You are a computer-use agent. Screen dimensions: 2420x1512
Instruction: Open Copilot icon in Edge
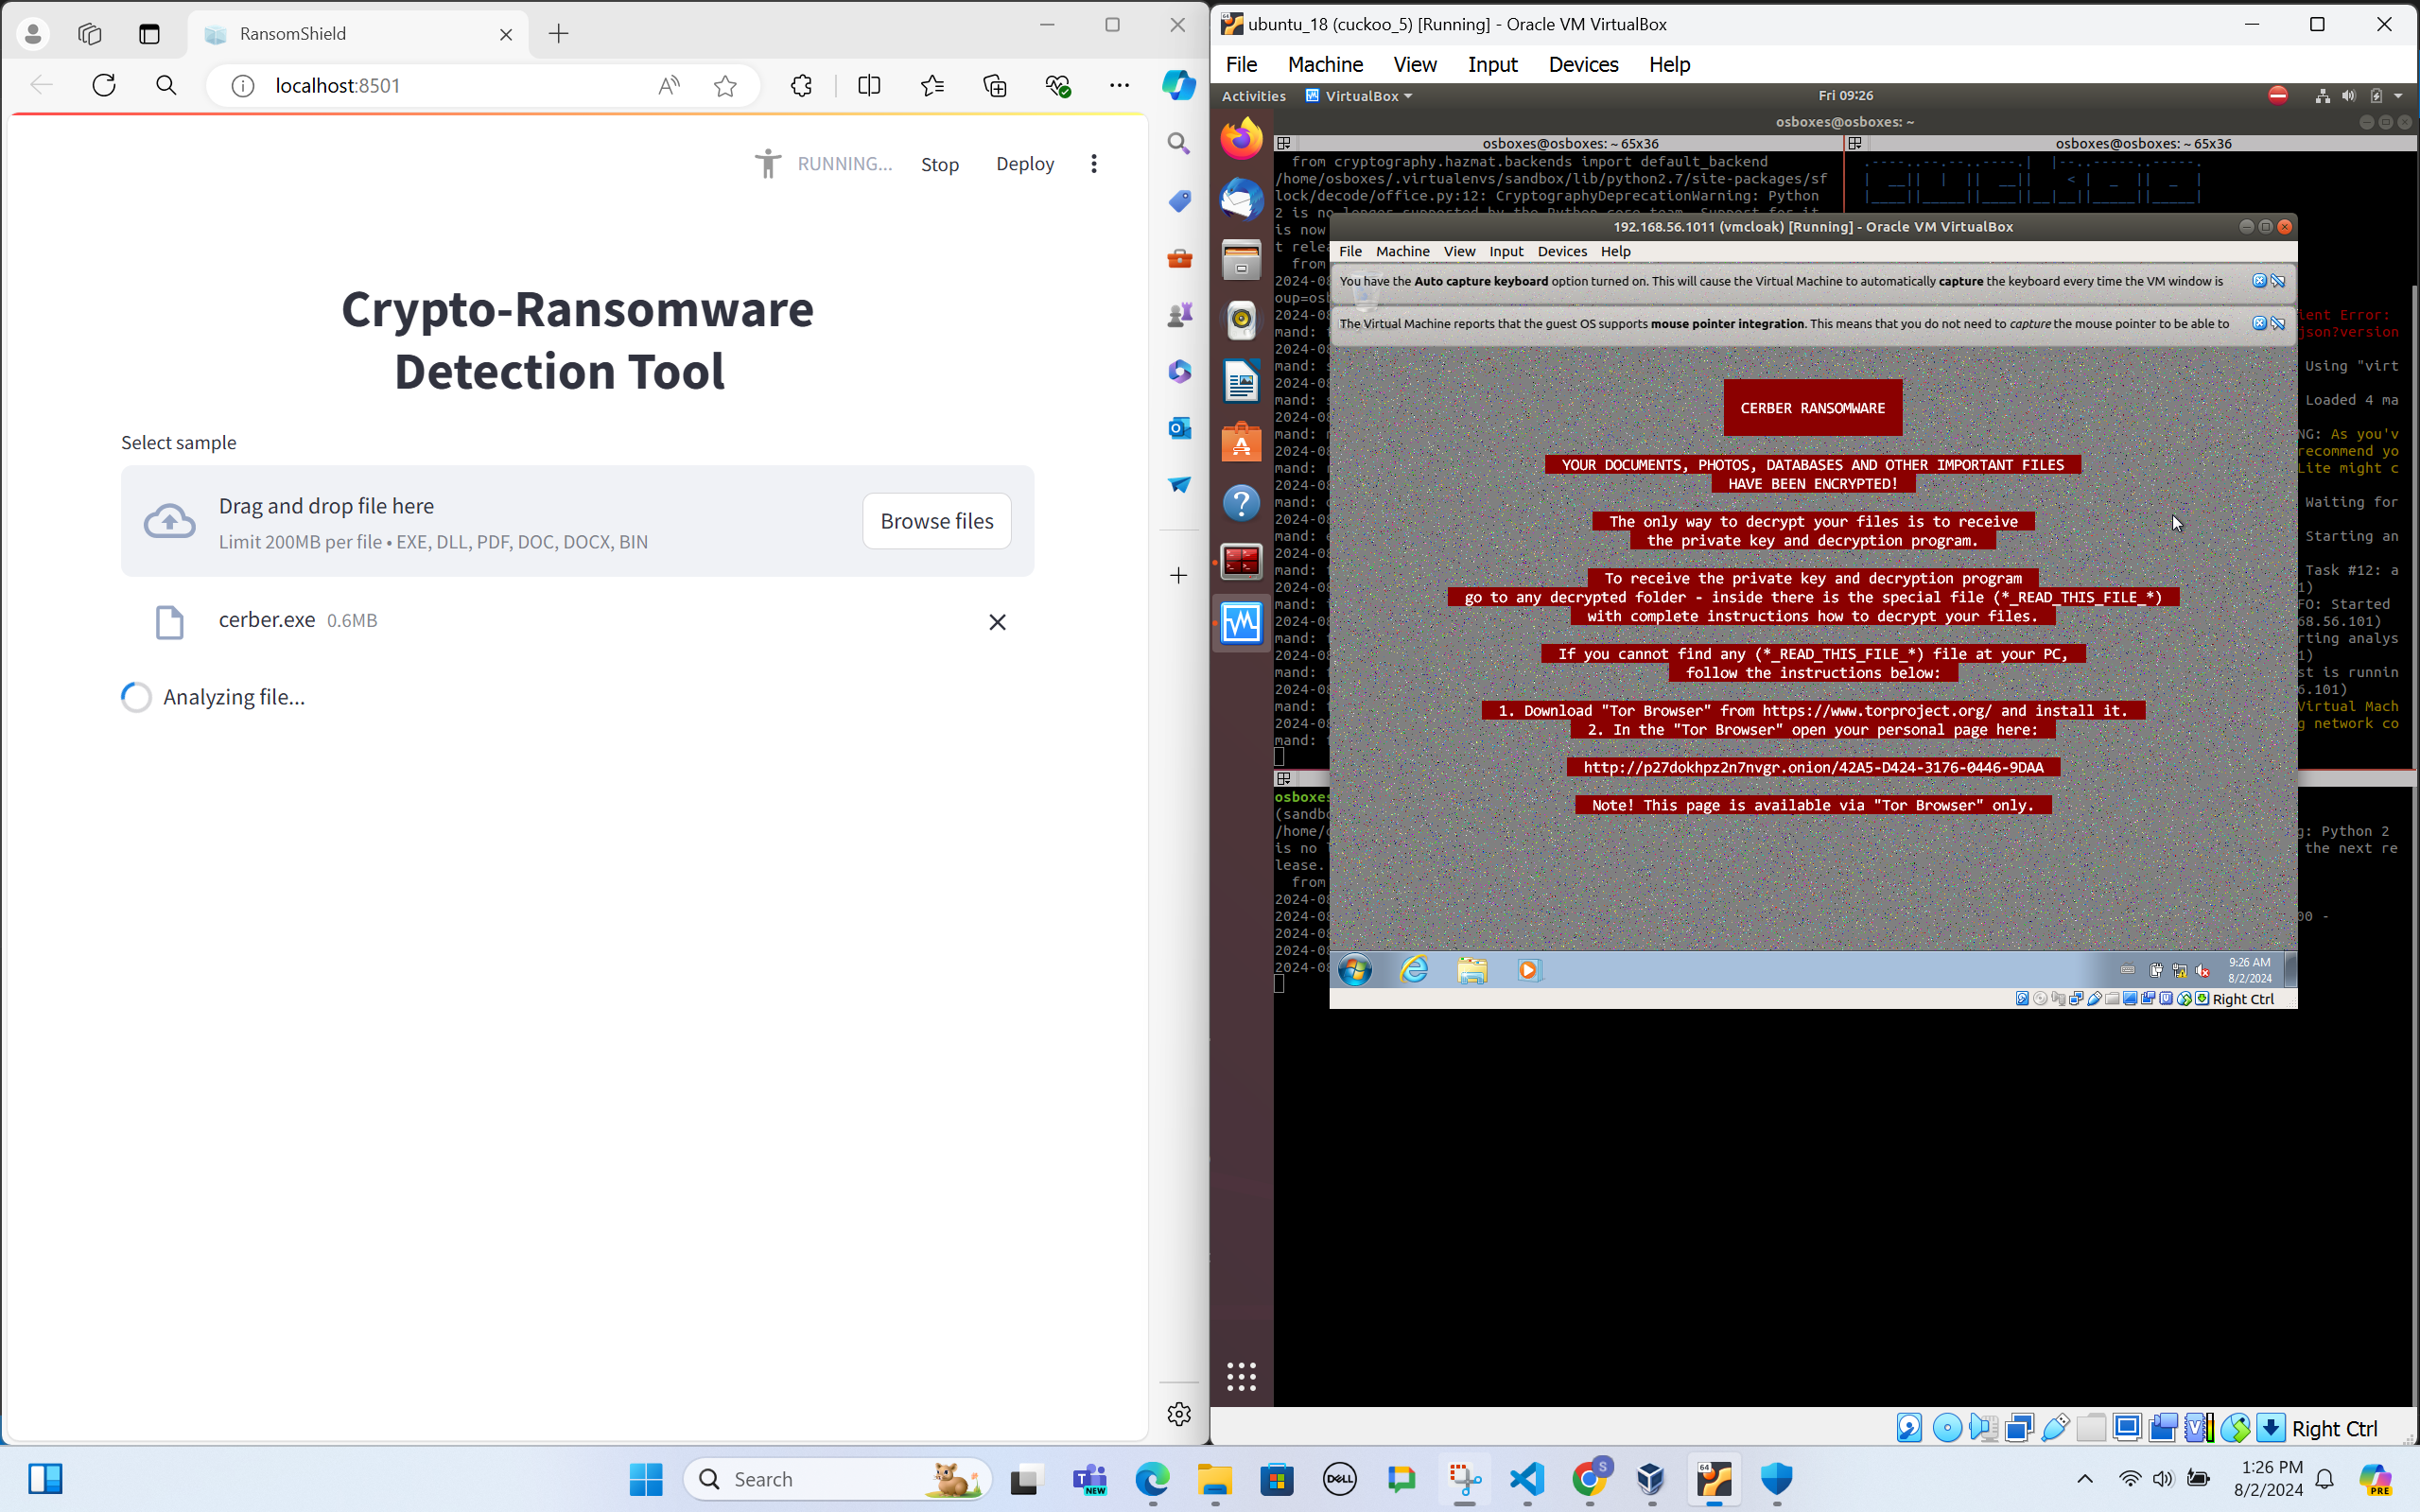(x=1179, y=85)
